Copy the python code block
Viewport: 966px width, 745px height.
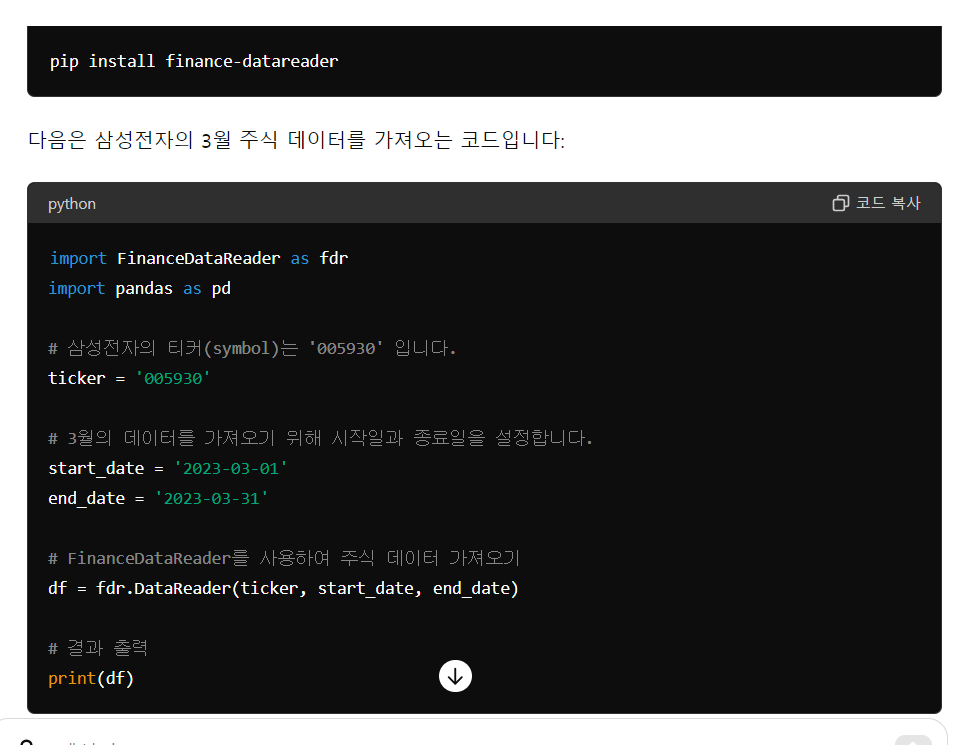pos(876,203)
